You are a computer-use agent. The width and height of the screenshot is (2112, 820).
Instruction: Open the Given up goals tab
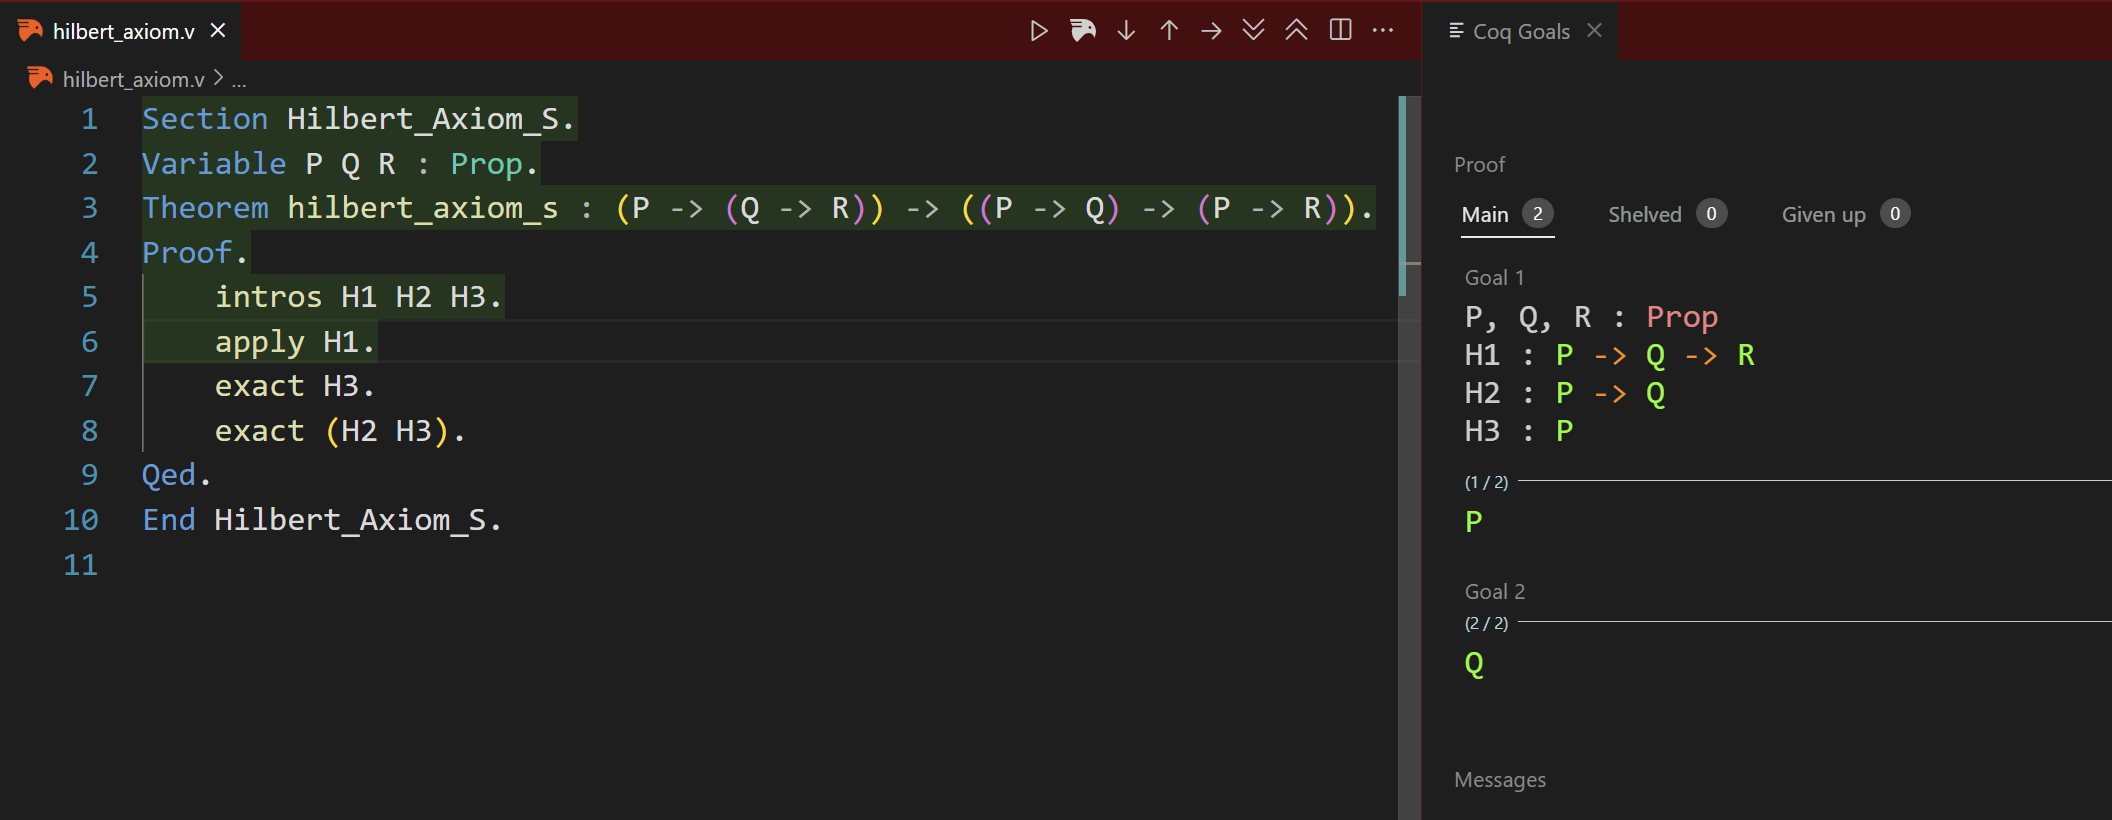[1823, 215]
